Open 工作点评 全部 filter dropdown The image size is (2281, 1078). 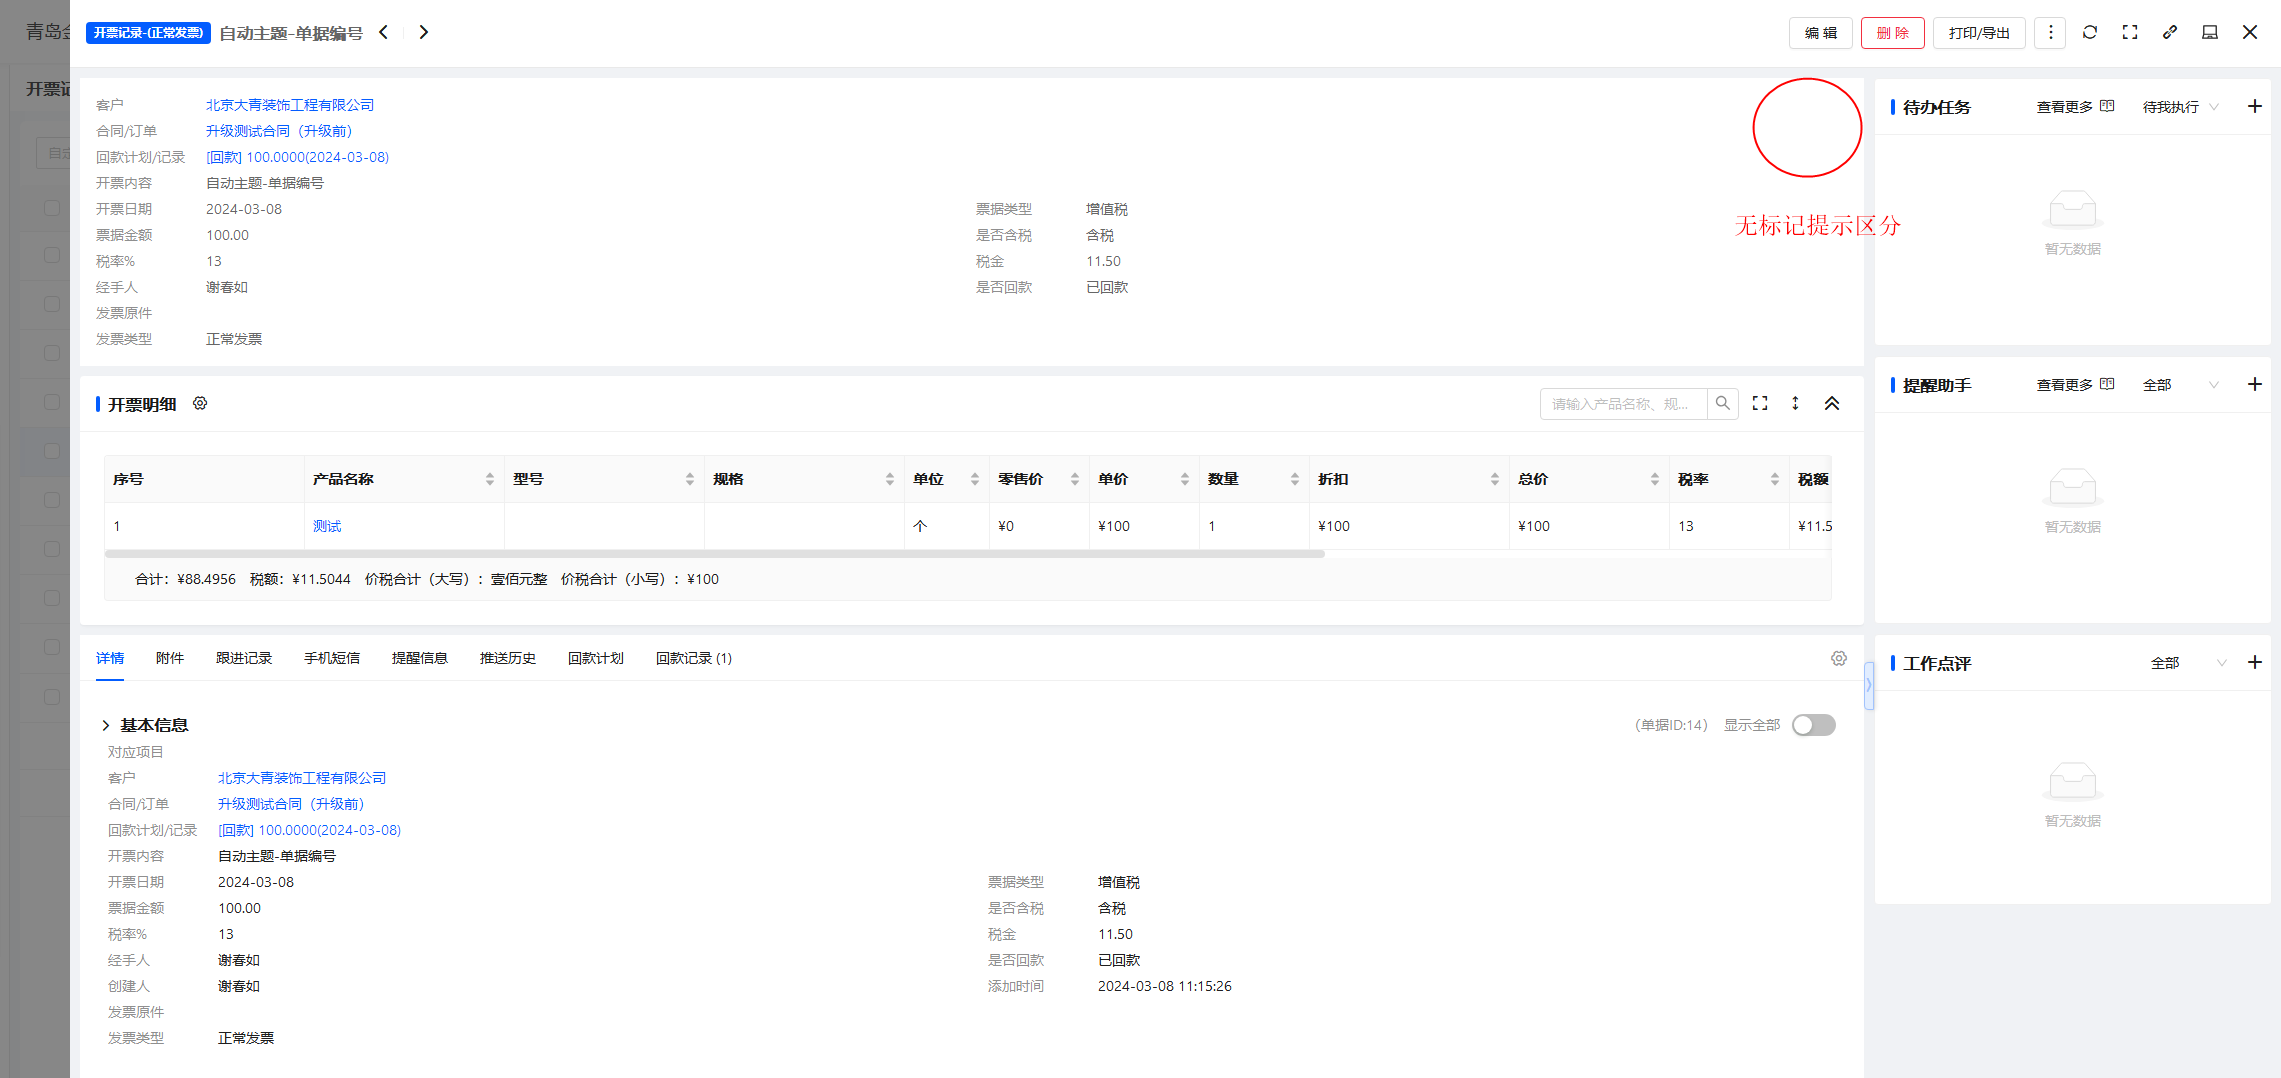pyautogui.click(x=2189, y=663)
